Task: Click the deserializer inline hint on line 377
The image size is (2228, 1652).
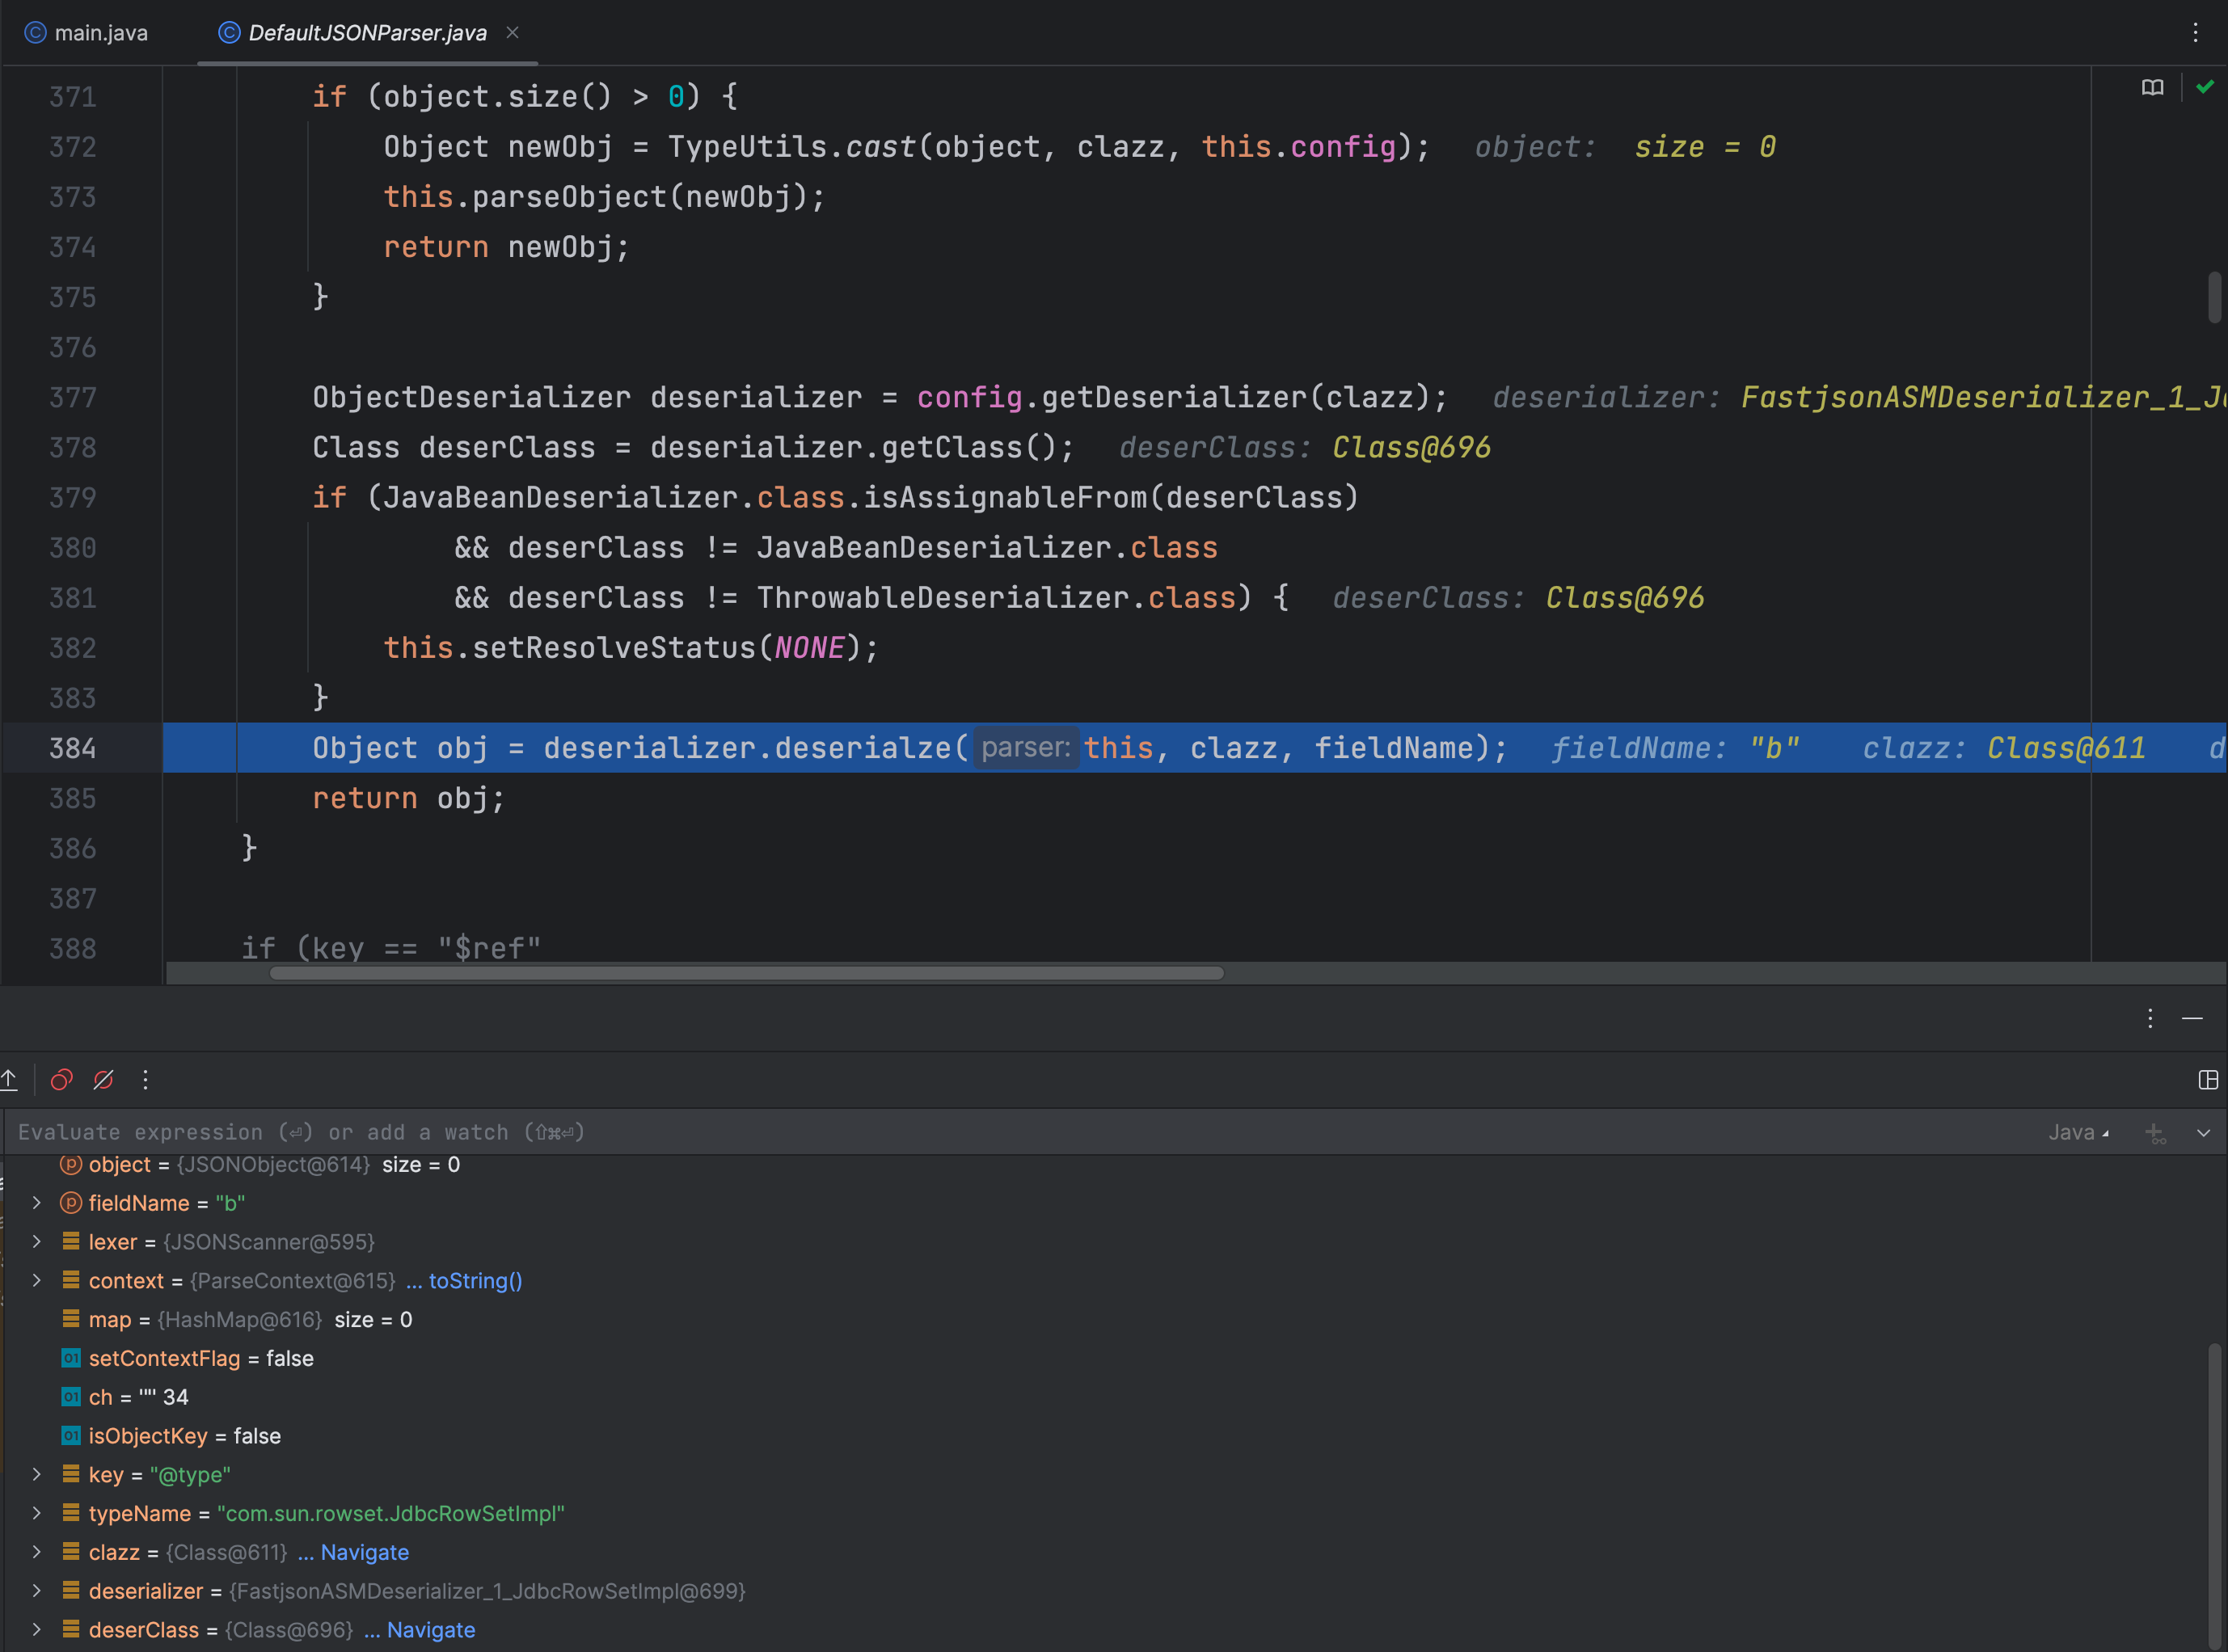Action: (1859, 397)
